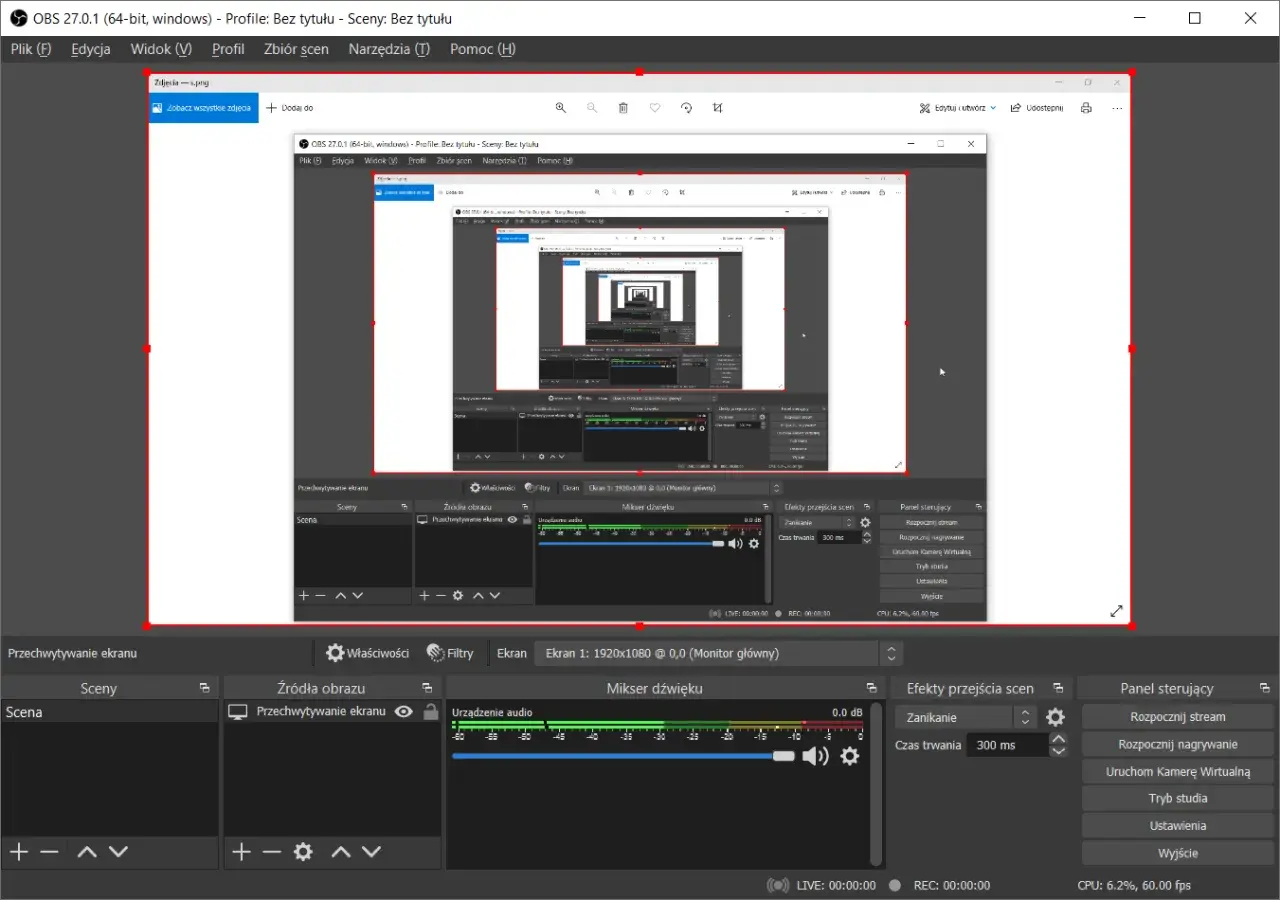Click the zoom-in magnifier in the previewed Photos window
The height and width of the screenshot is (900, 1280).
[x=561, y=108]
